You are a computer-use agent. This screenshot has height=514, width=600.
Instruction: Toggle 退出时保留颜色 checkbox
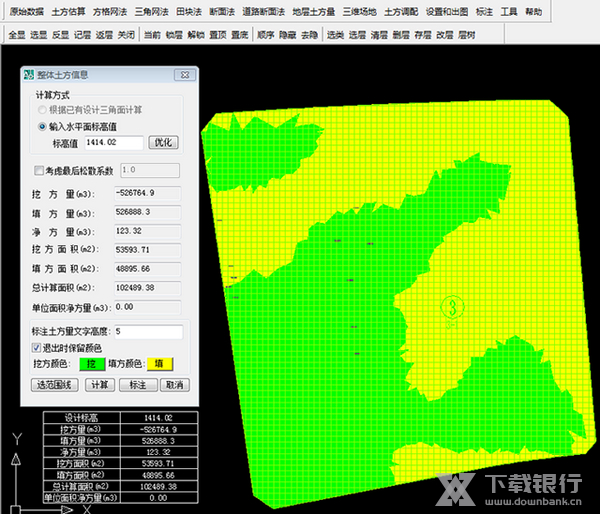click(38, 348)
